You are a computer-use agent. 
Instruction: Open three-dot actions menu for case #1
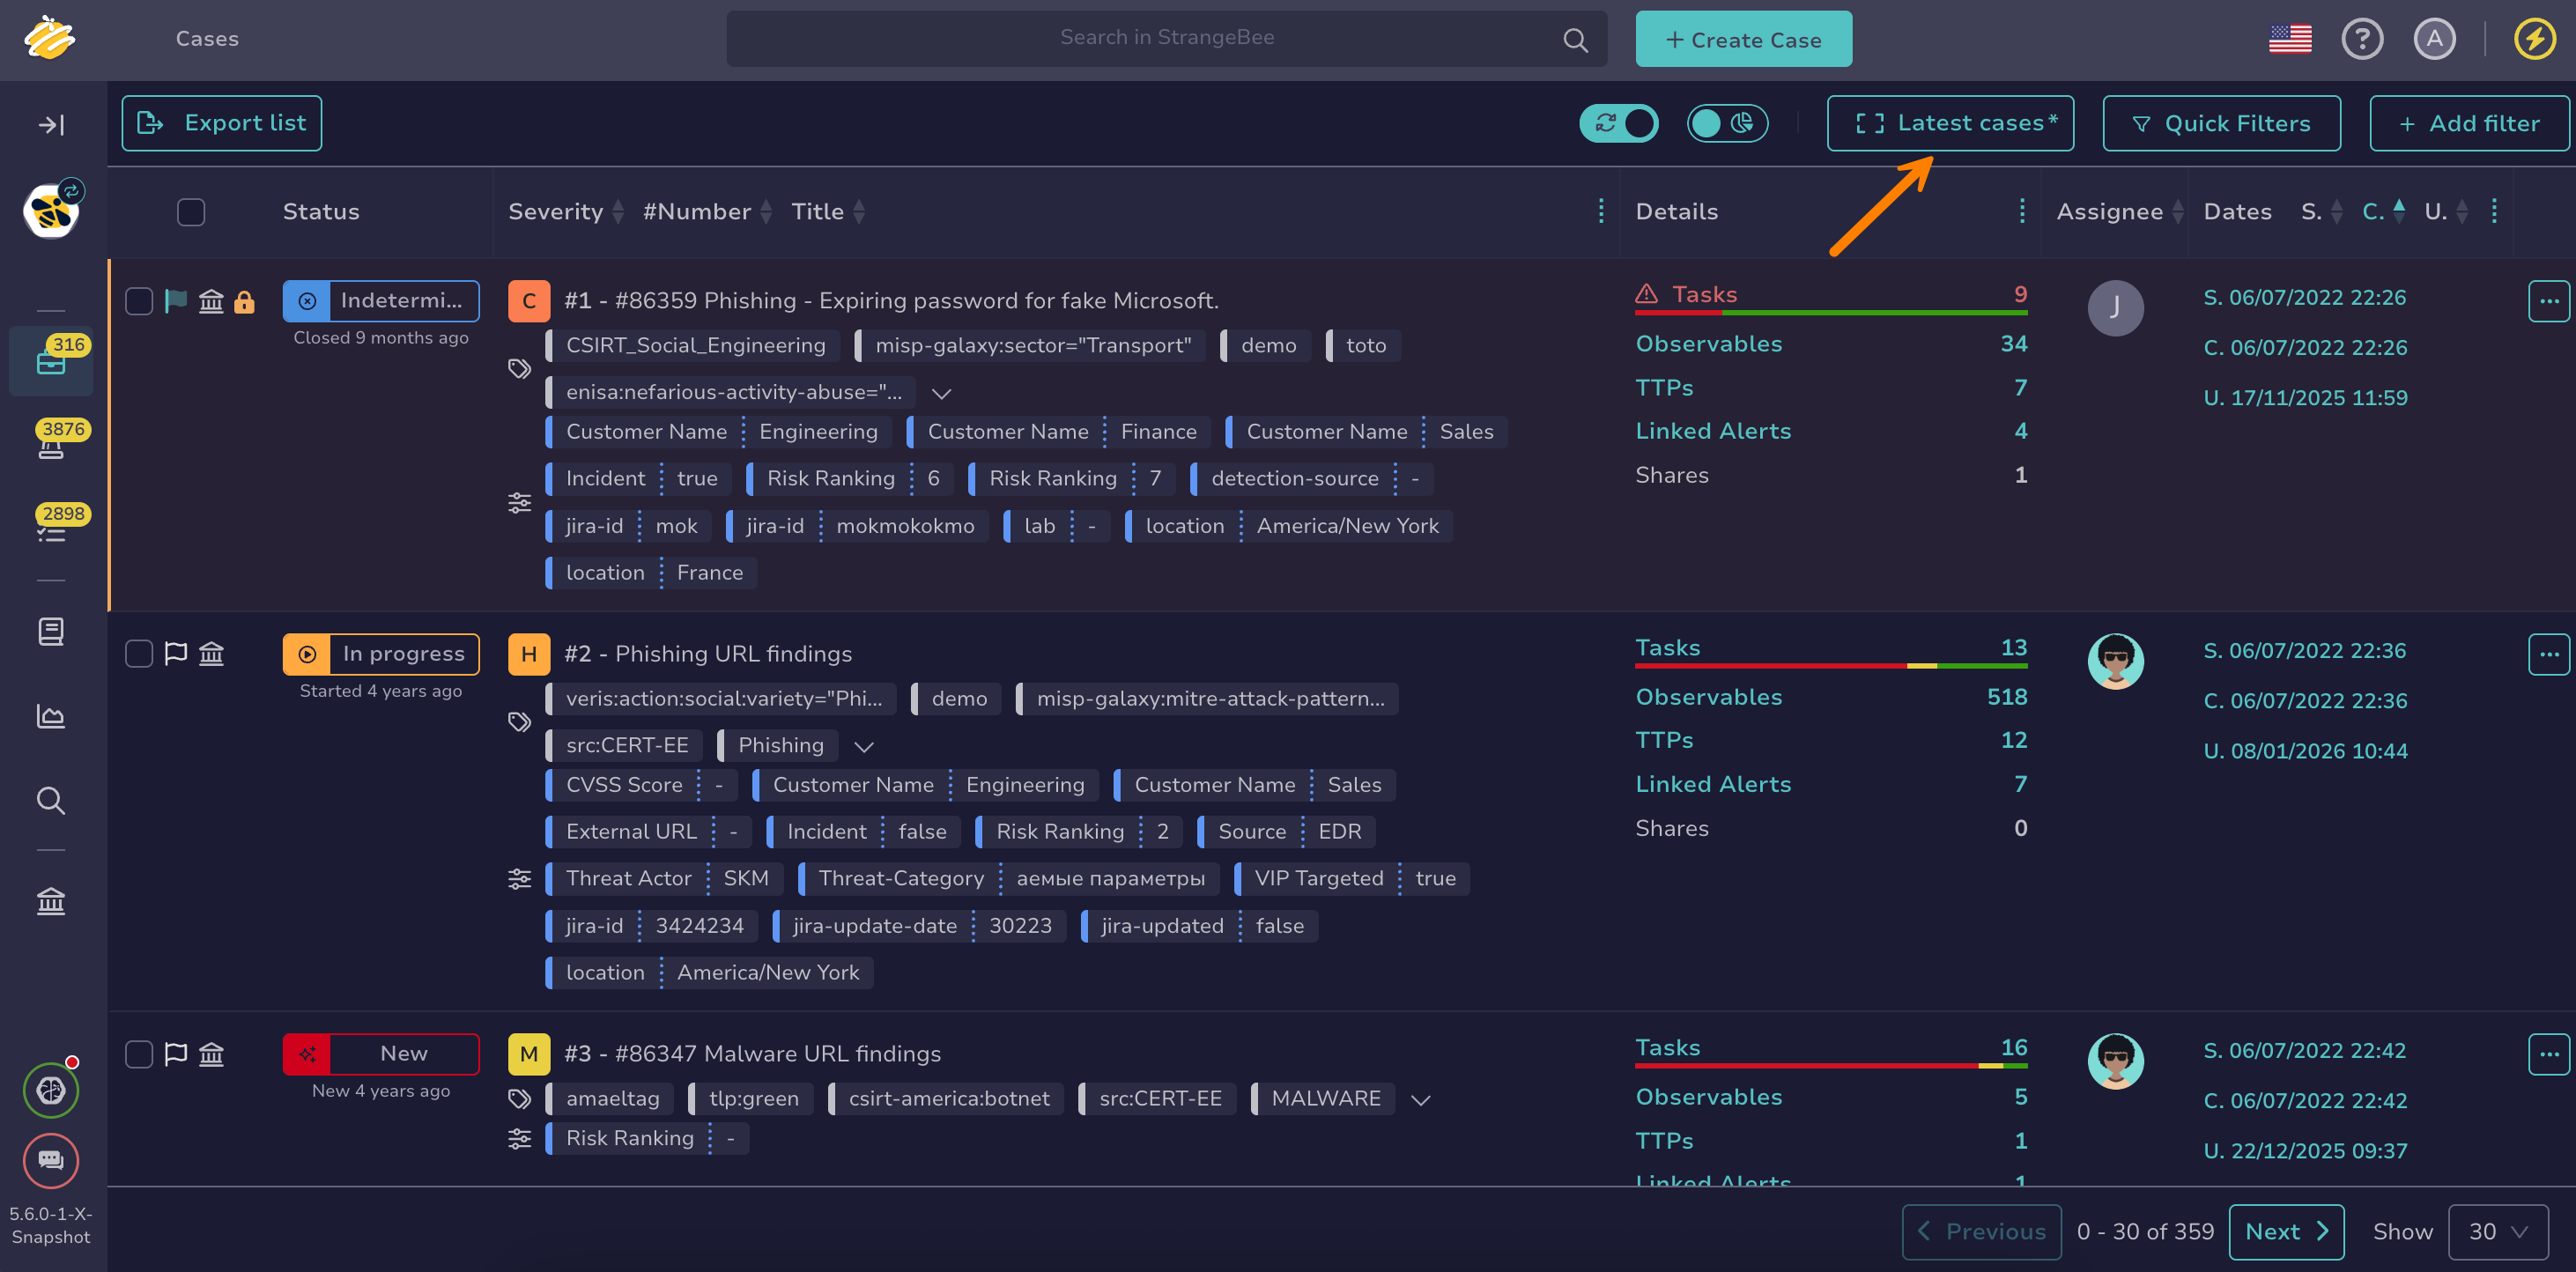coord(2548,301)
